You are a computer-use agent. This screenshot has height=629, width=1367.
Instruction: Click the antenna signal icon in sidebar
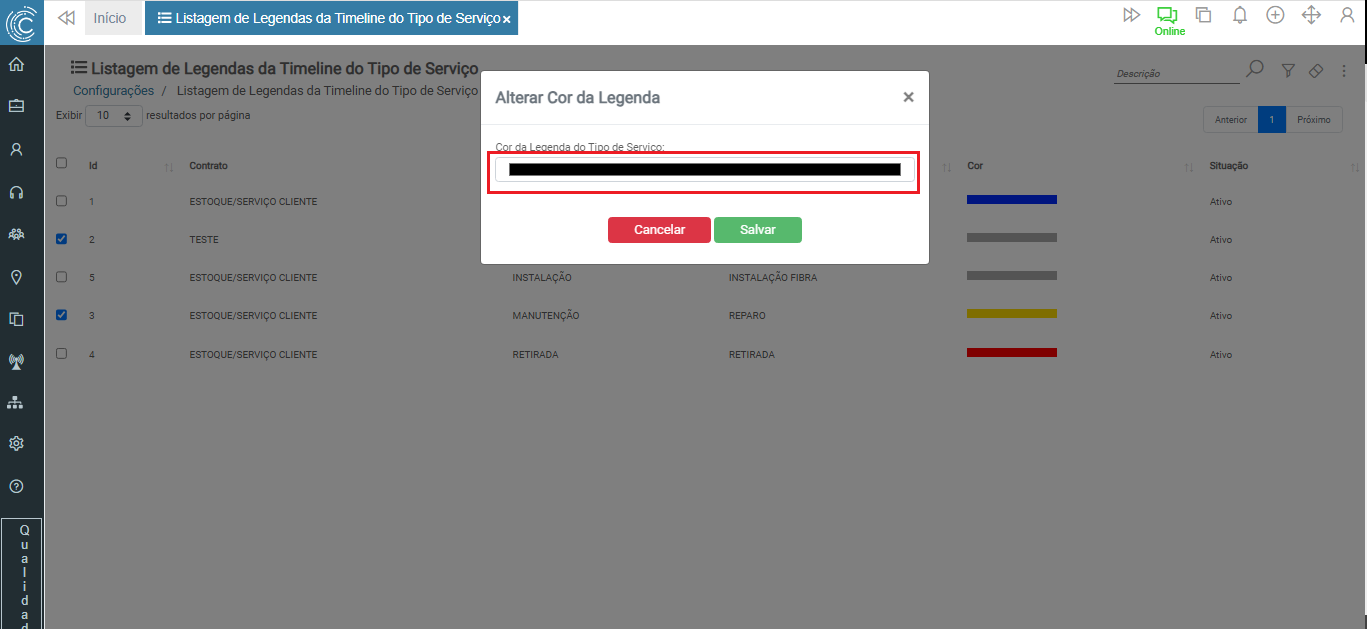[x=16, y=361]
